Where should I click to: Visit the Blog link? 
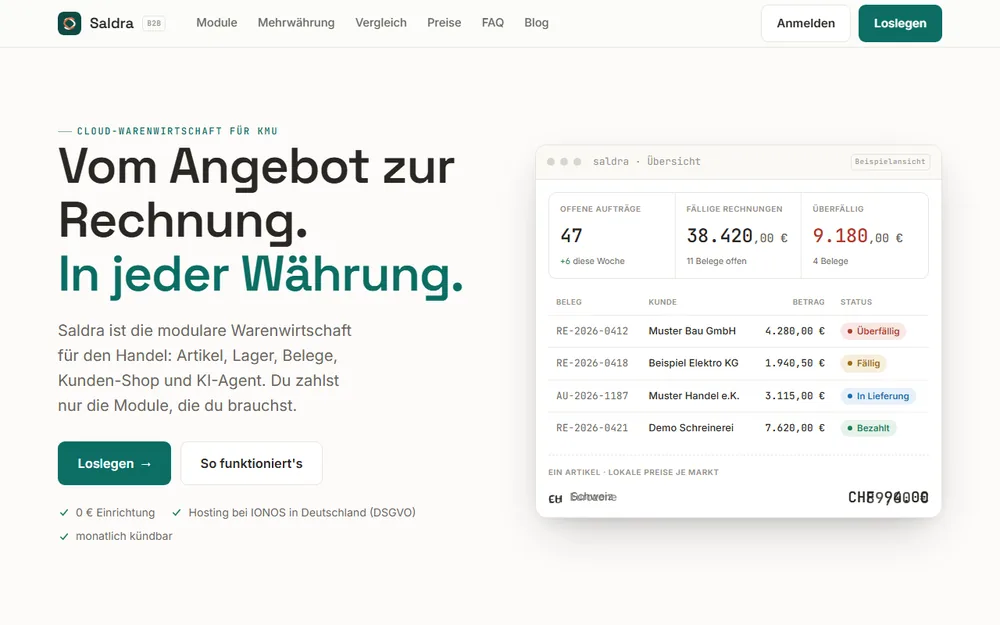536,23
